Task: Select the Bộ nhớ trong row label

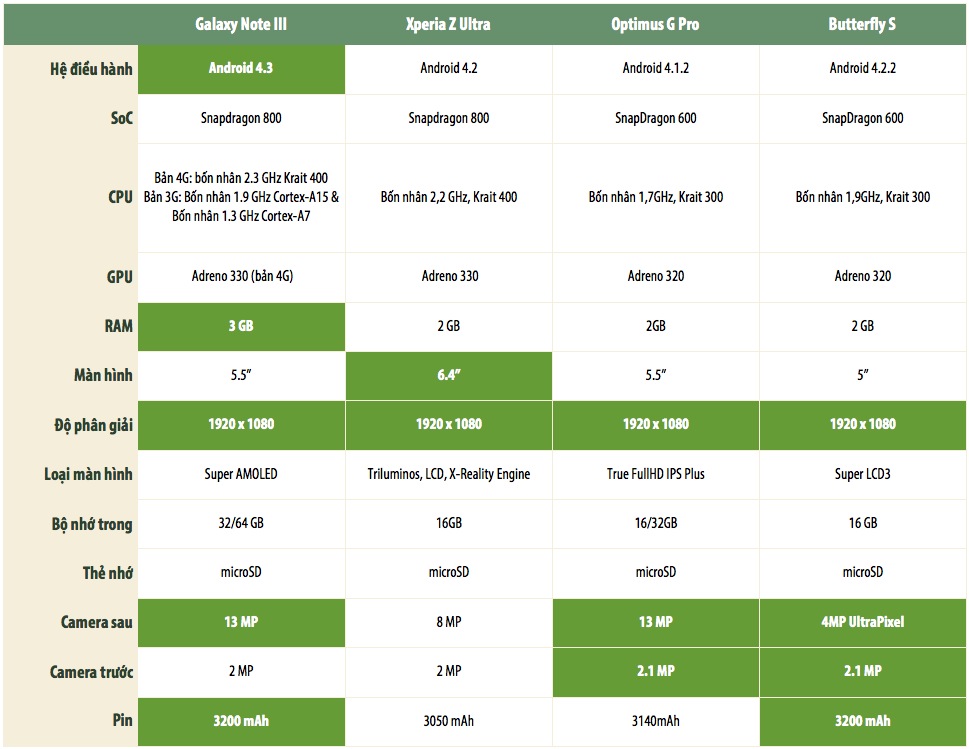Action: (92, 524)
